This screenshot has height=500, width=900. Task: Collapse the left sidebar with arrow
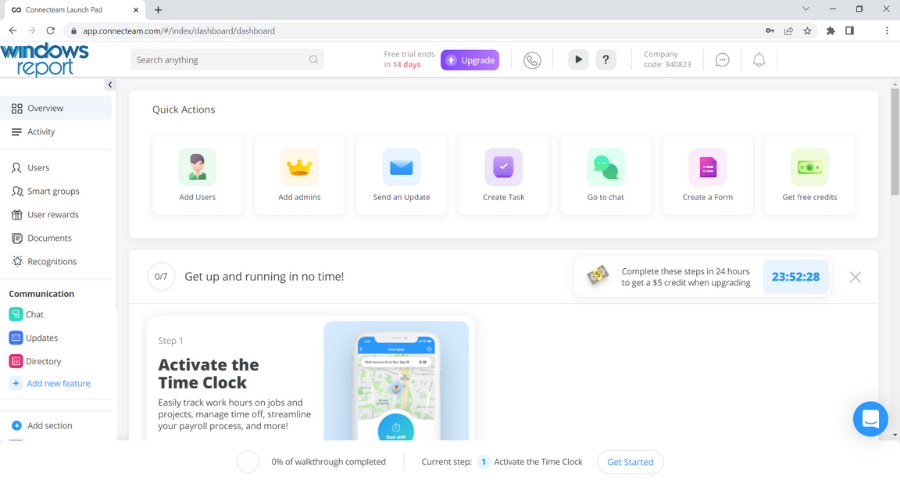[110, 84]
